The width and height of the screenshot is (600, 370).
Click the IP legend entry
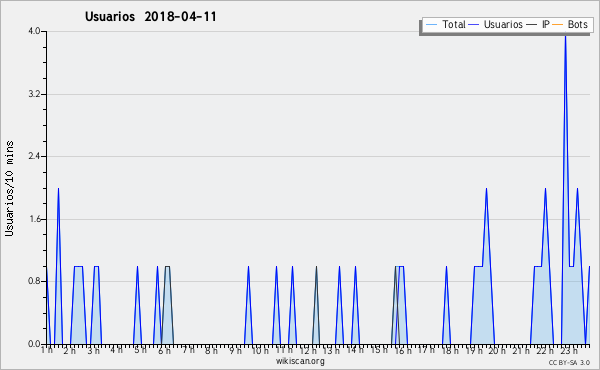tap(538, 24)
